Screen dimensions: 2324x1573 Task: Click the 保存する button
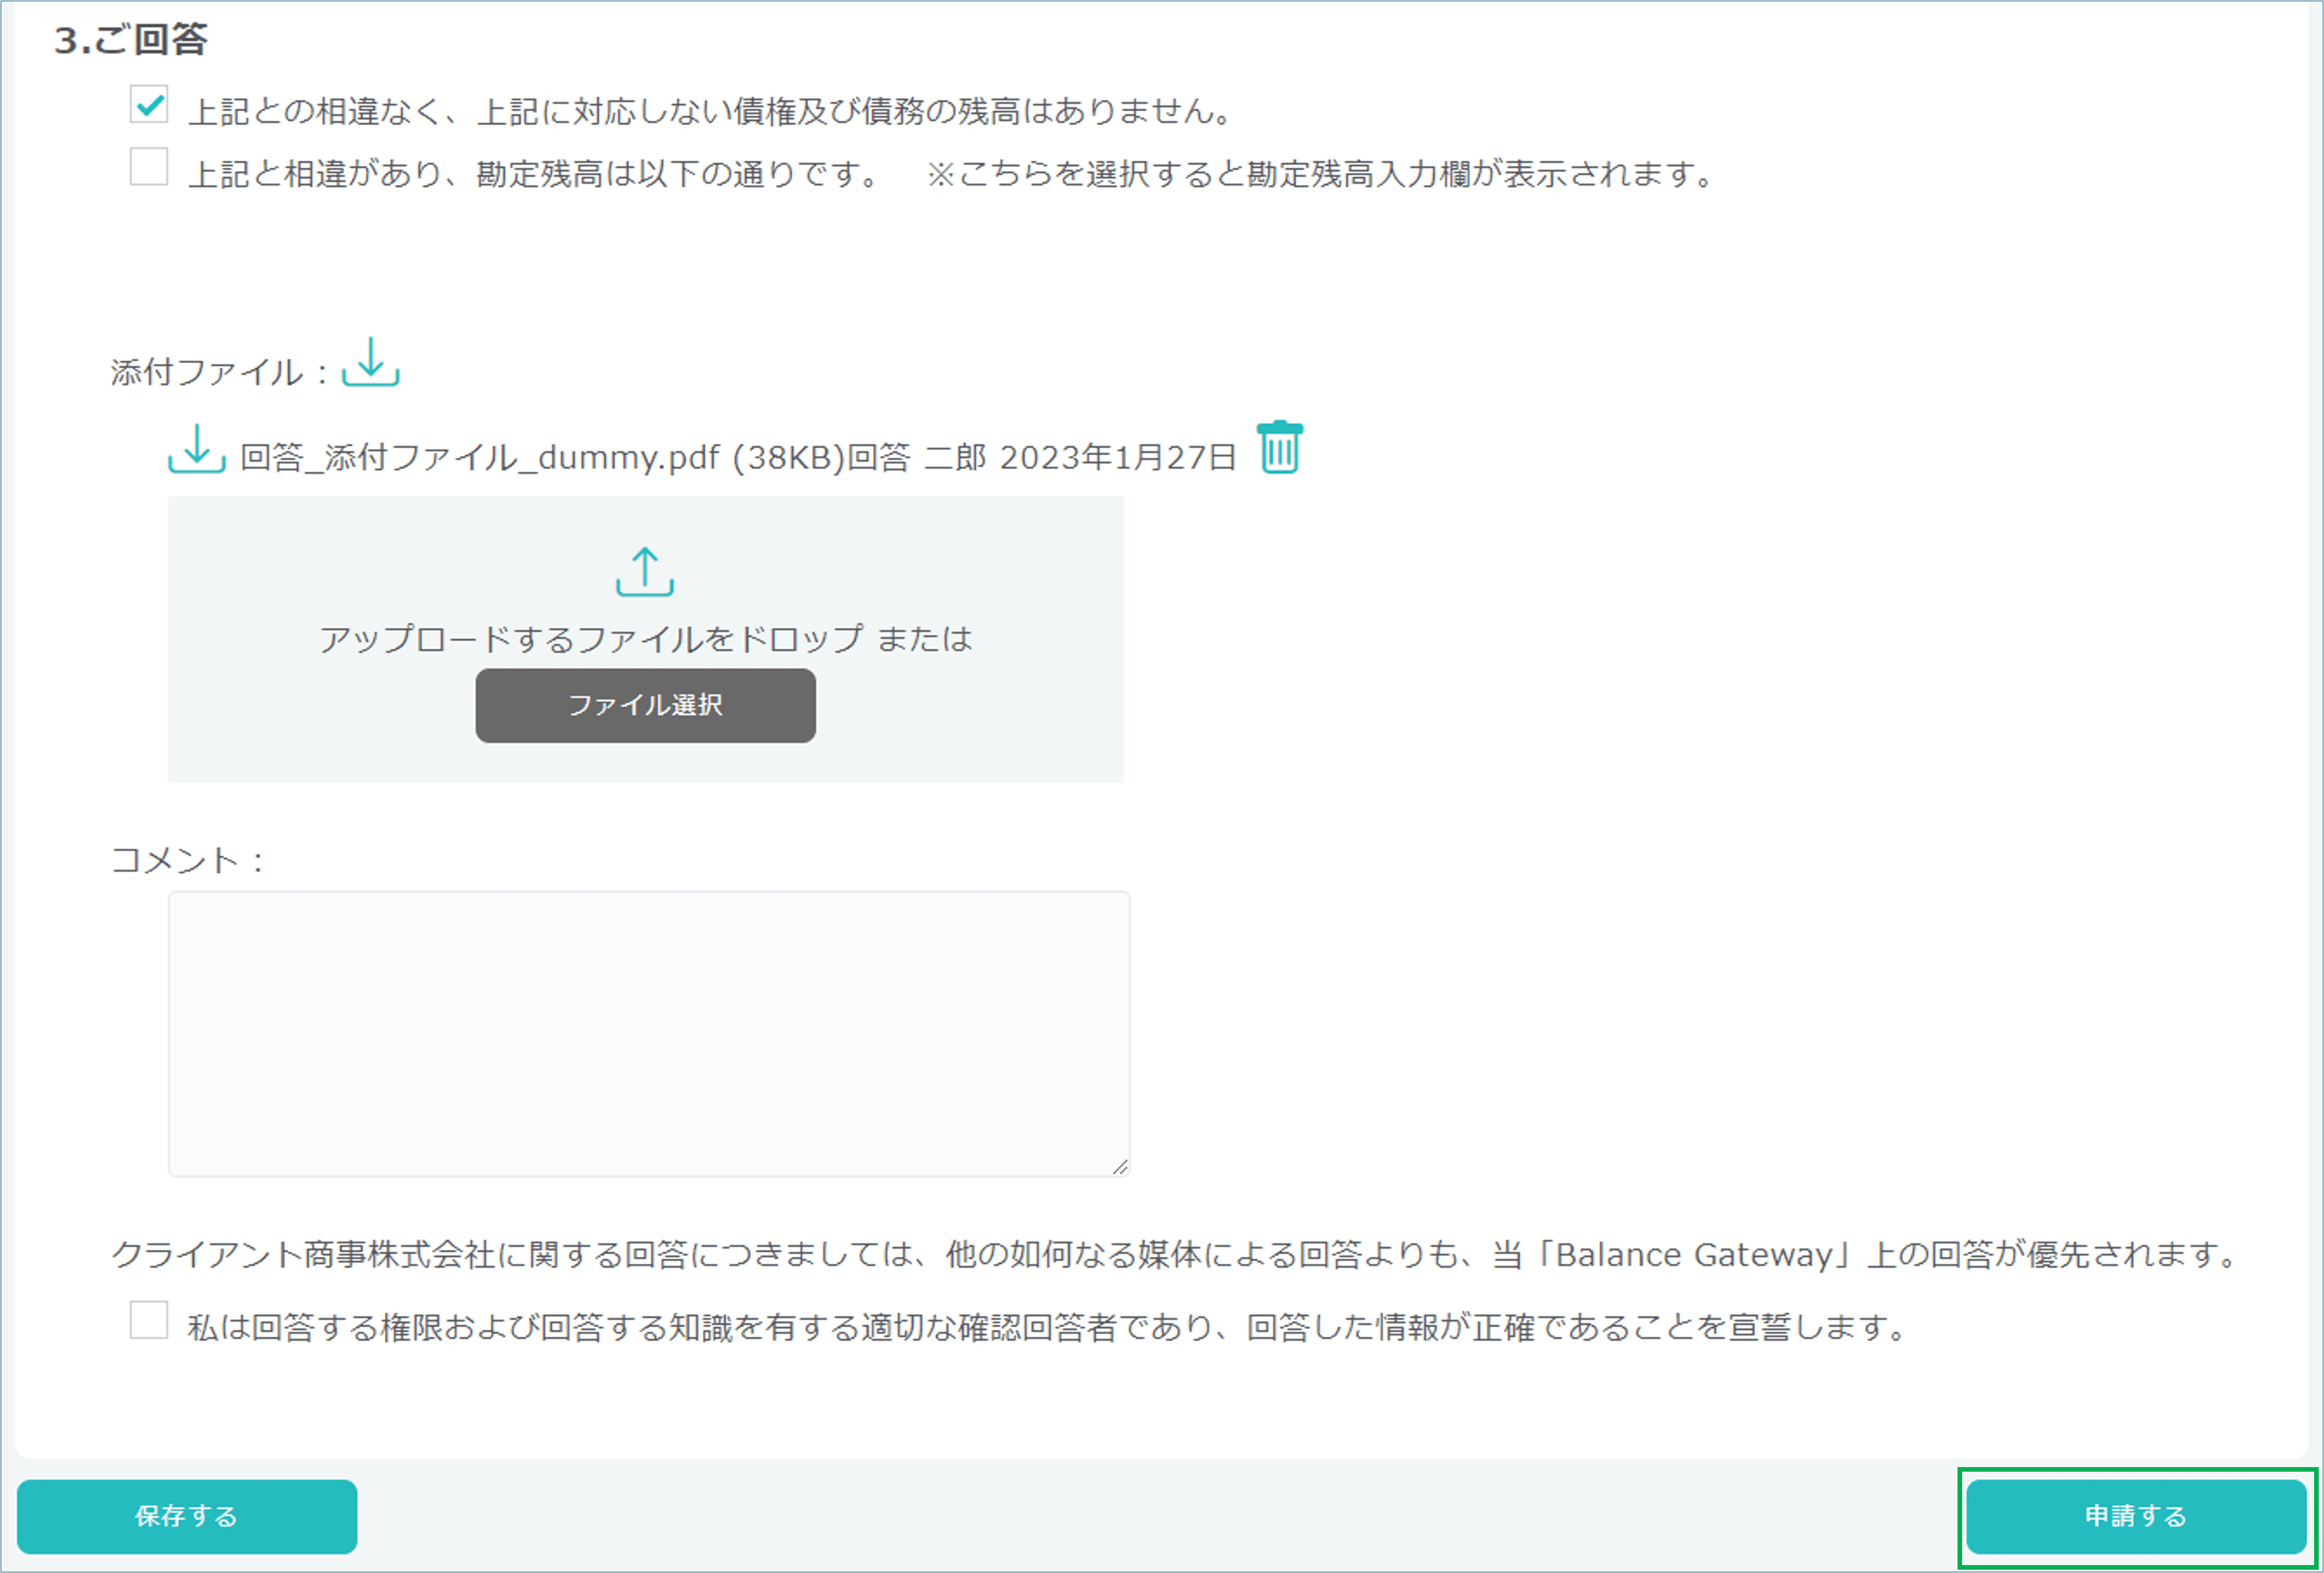coord(187,1516)
